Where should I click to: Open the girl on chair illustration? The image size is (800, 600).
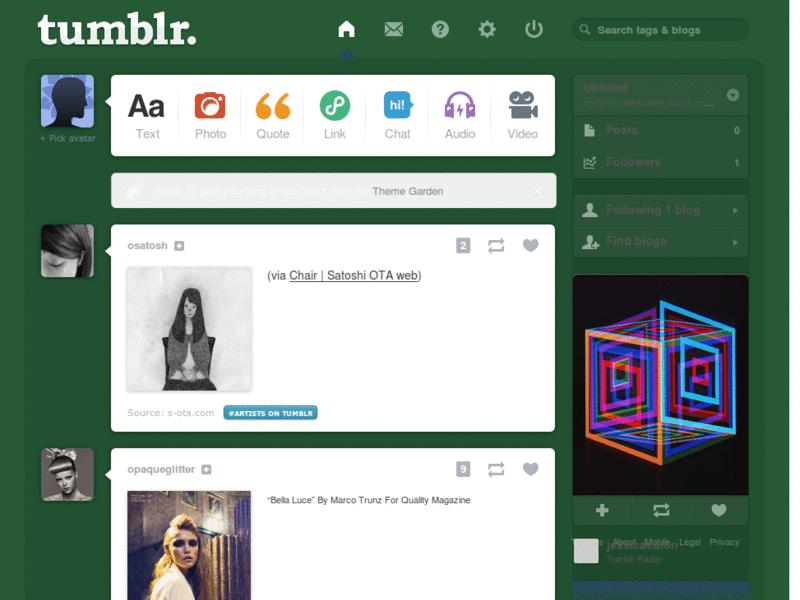pos(189,329)
